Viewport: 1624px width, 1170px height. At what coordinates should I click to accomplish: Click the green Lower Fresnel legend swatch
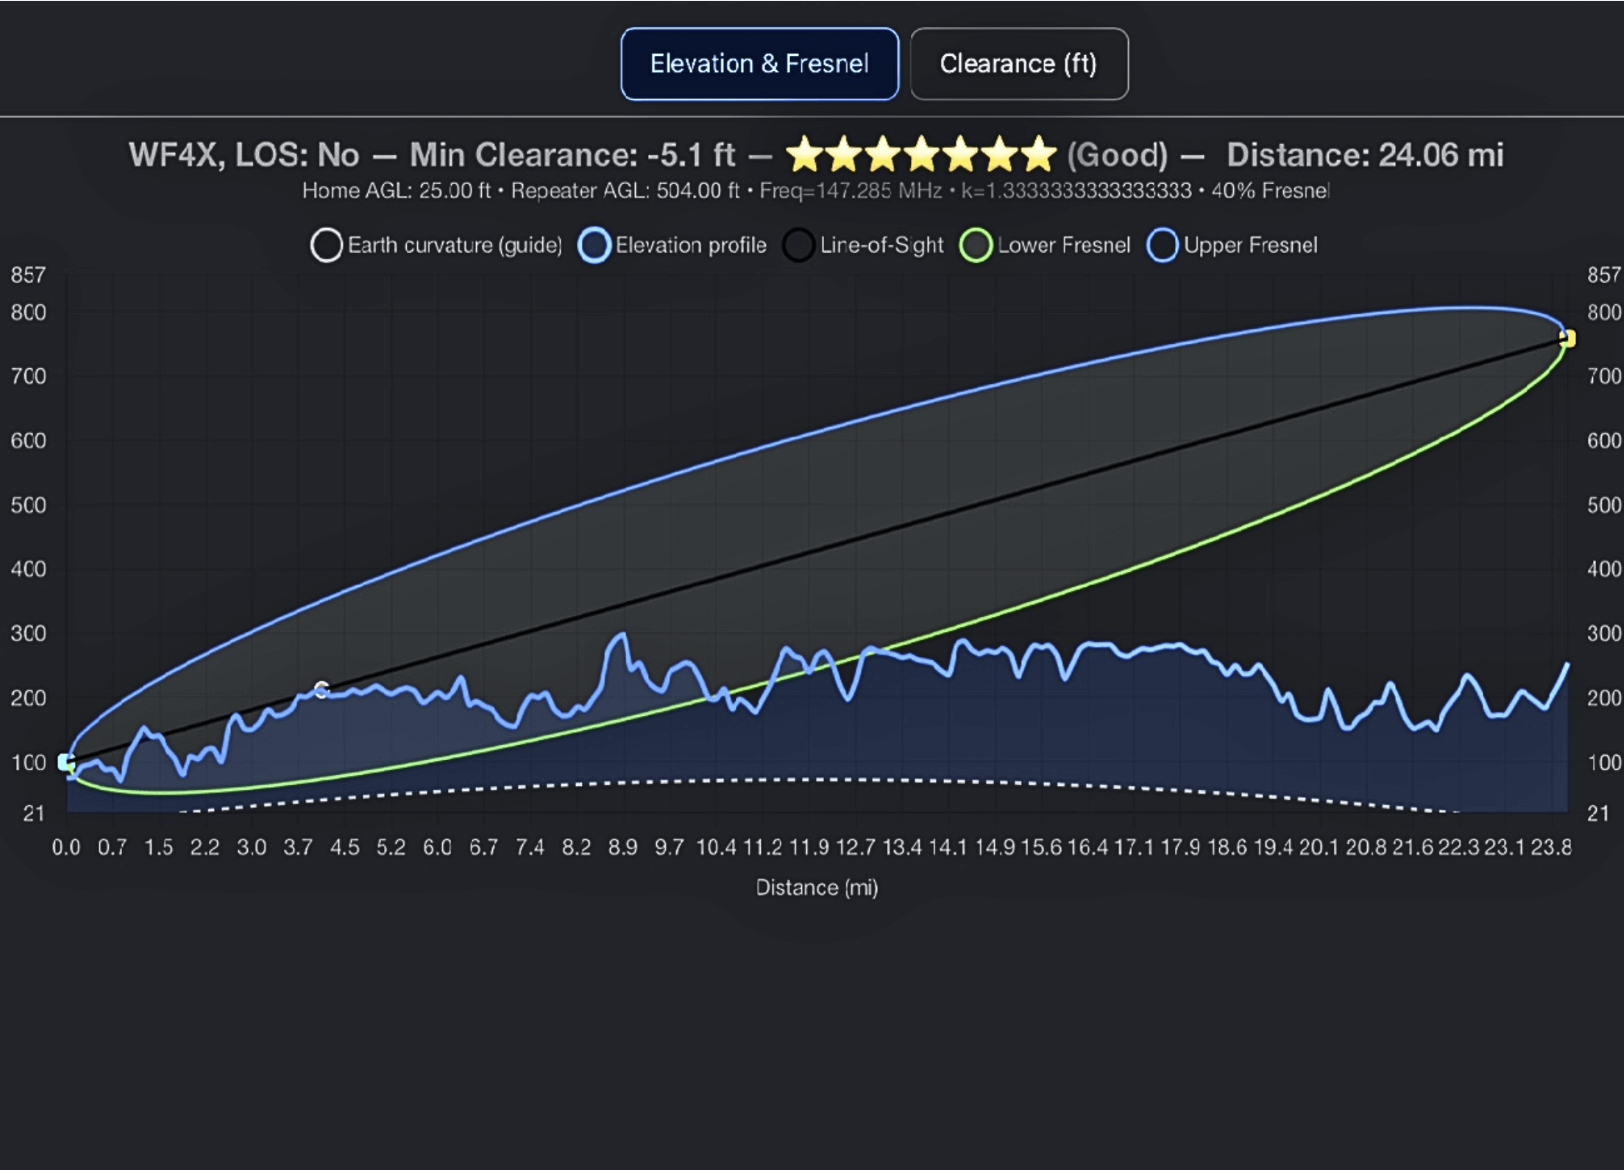[x=976, y=245]
